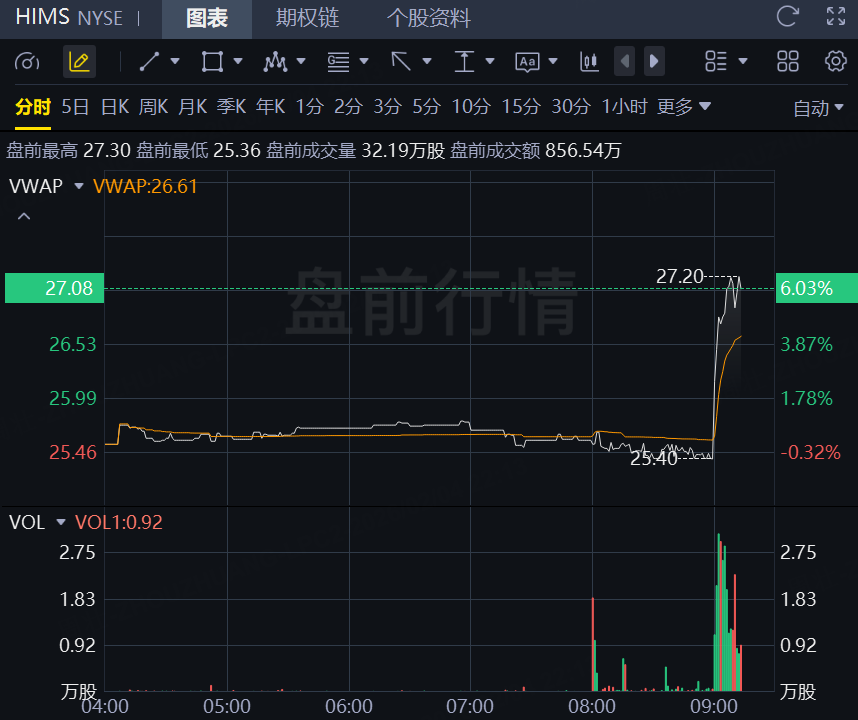The image size is (858, 720).
Task: Switch to the 期权链 tab
Action: 308,18
